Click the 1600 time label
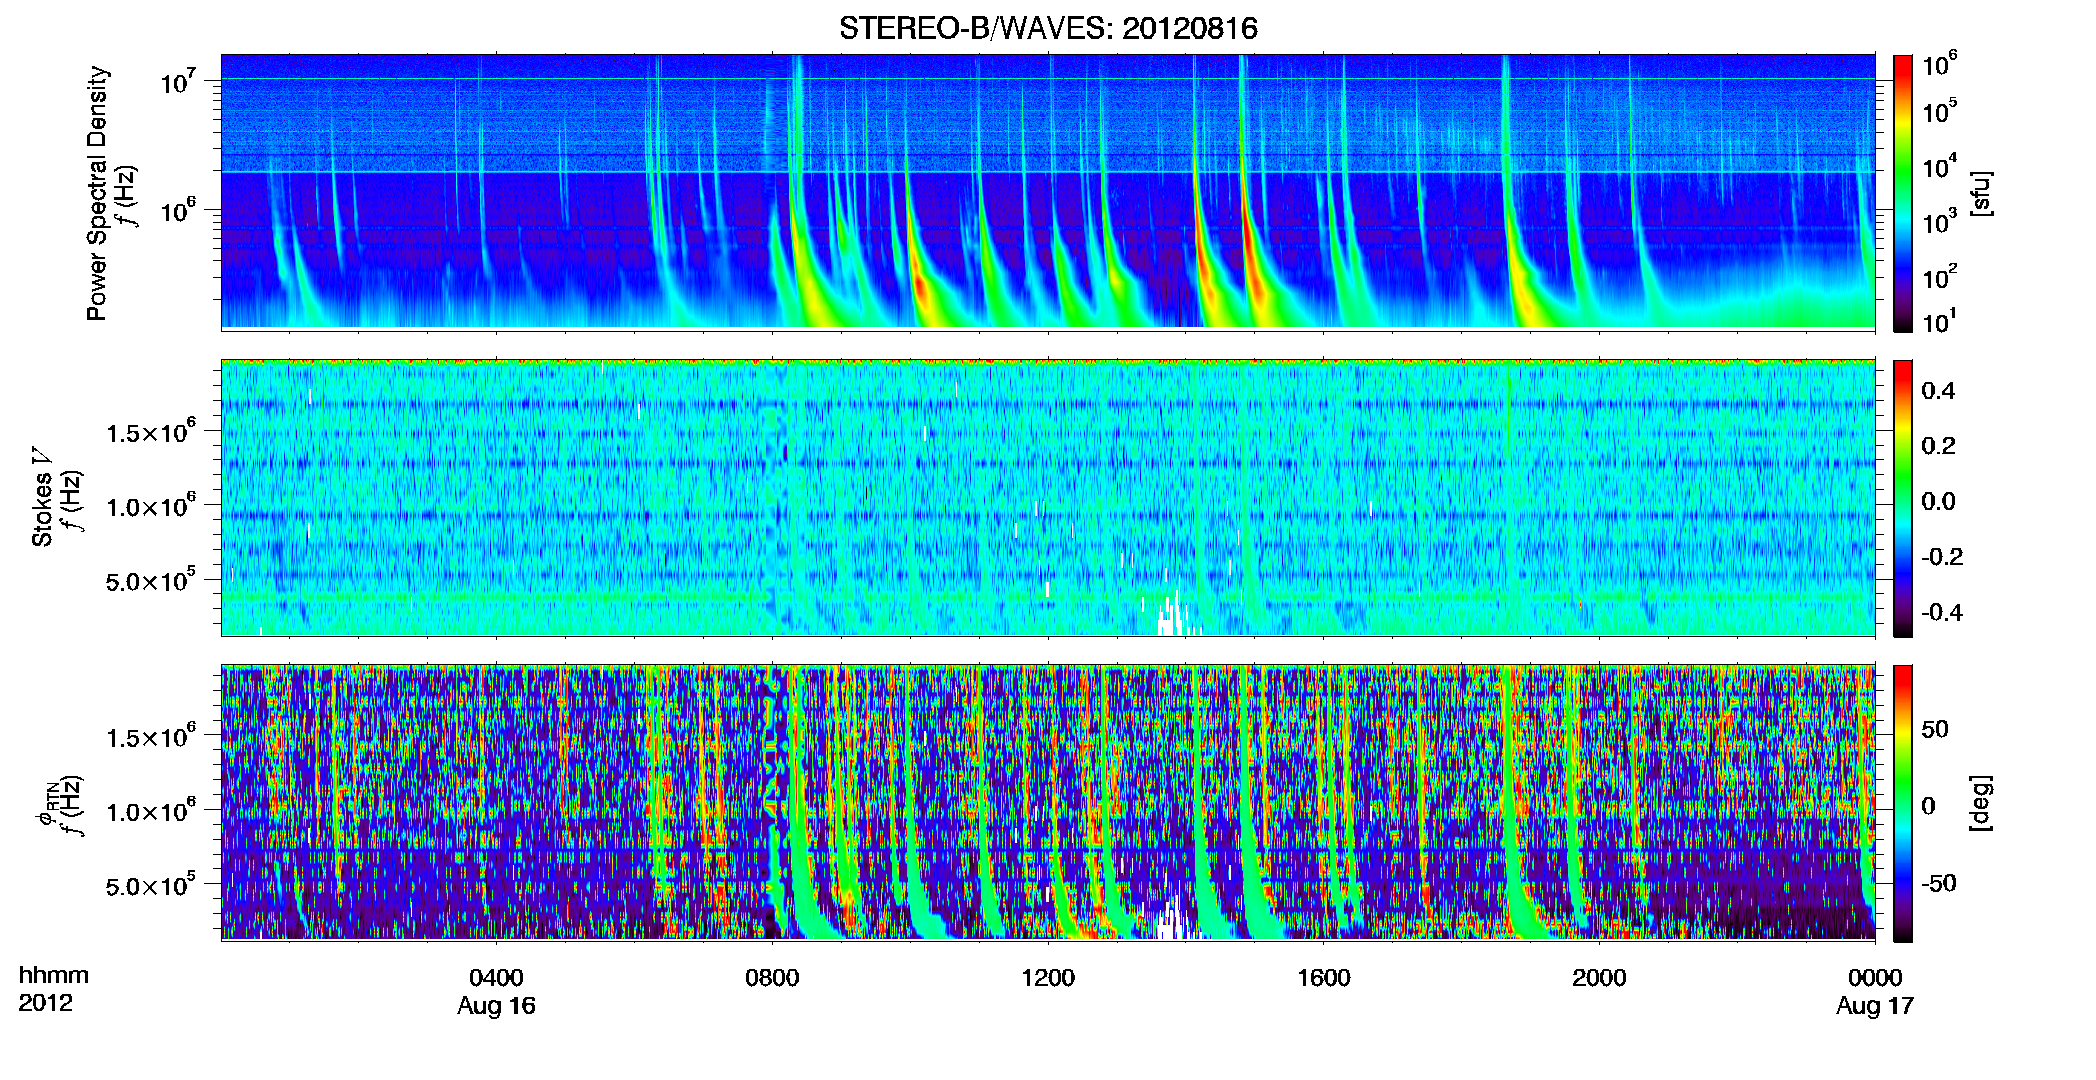This screenshot has width=2096, height=1080. 1323,977
